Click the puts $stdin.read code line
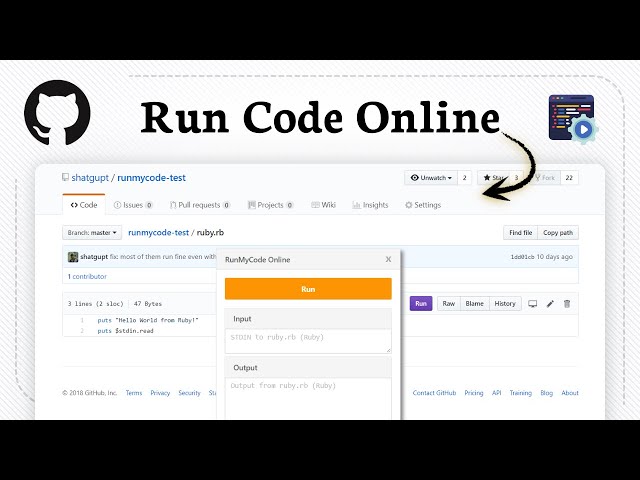 125,331
